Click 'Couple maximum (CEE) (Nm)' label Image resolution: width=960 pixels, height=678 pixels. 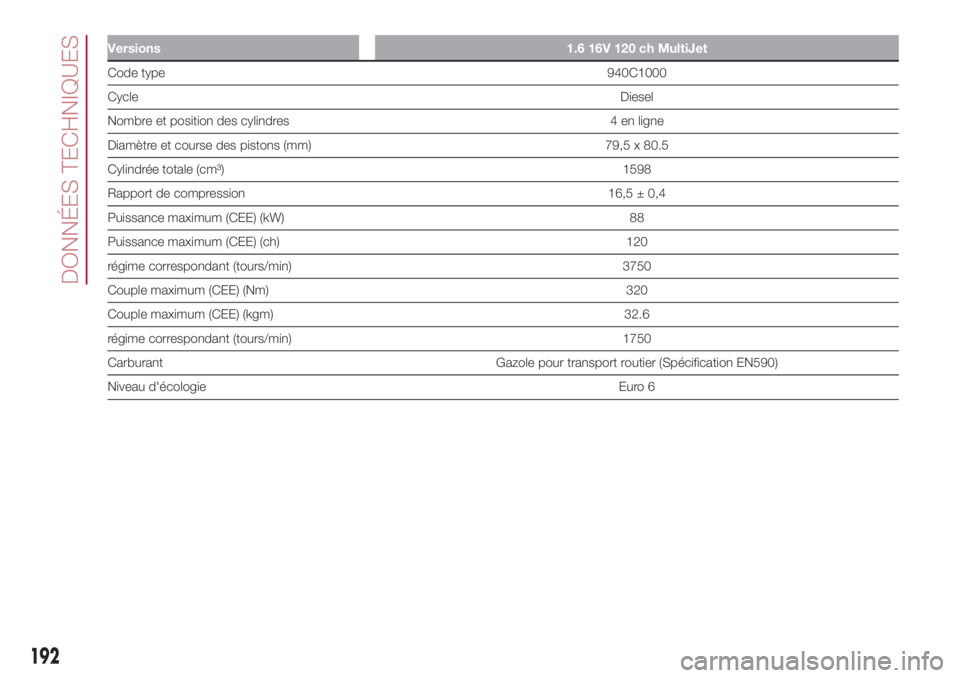[187, 290]
